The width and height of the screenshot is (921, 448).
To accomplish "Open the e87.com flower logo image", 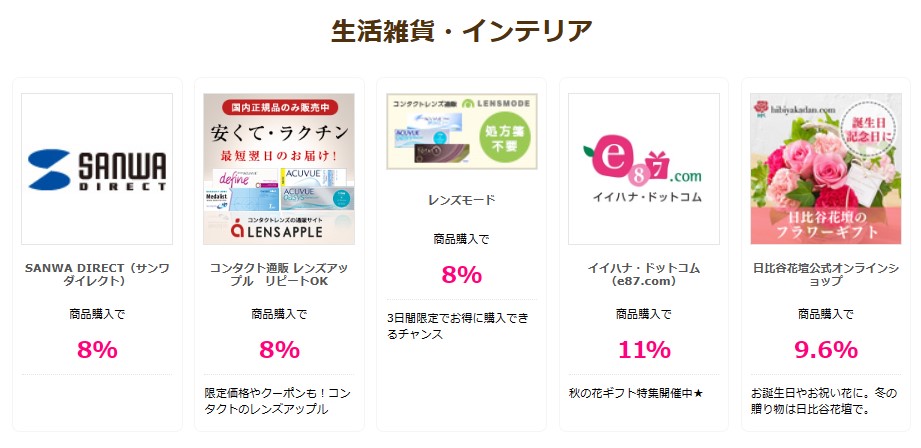I will pyautogui.click(x=644, y=169).
